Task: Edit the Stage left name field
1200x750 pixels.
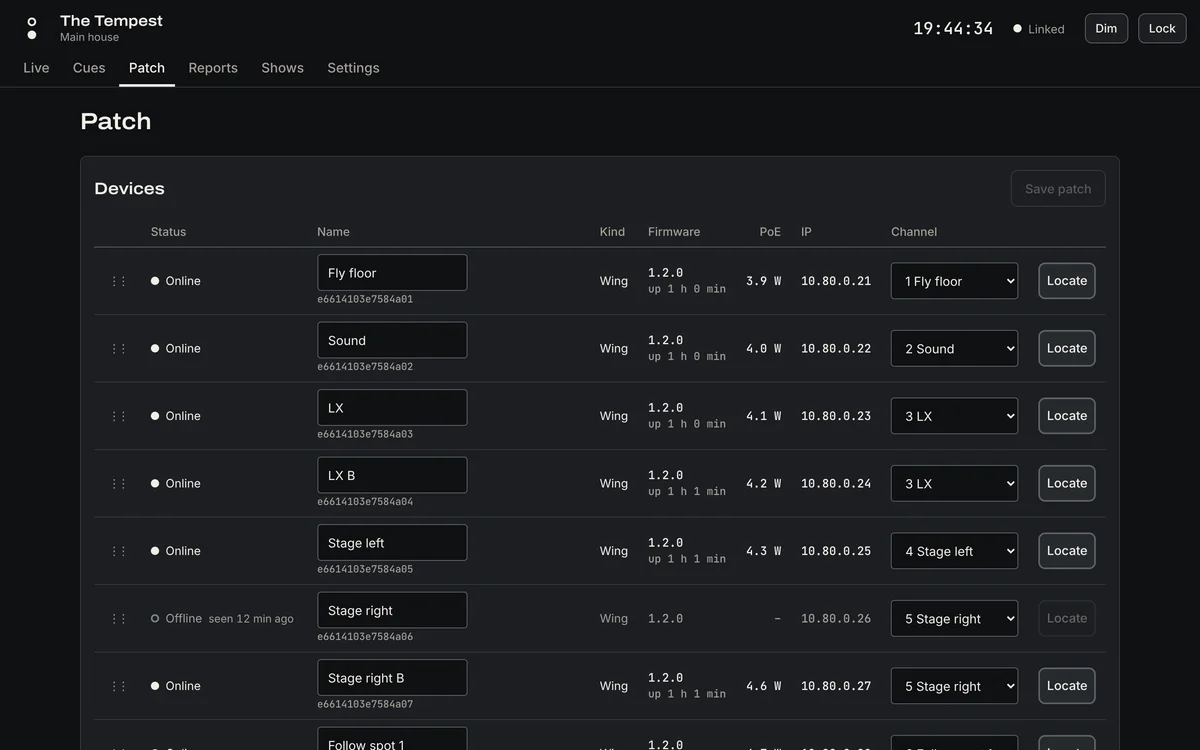Action: [392, 543]
